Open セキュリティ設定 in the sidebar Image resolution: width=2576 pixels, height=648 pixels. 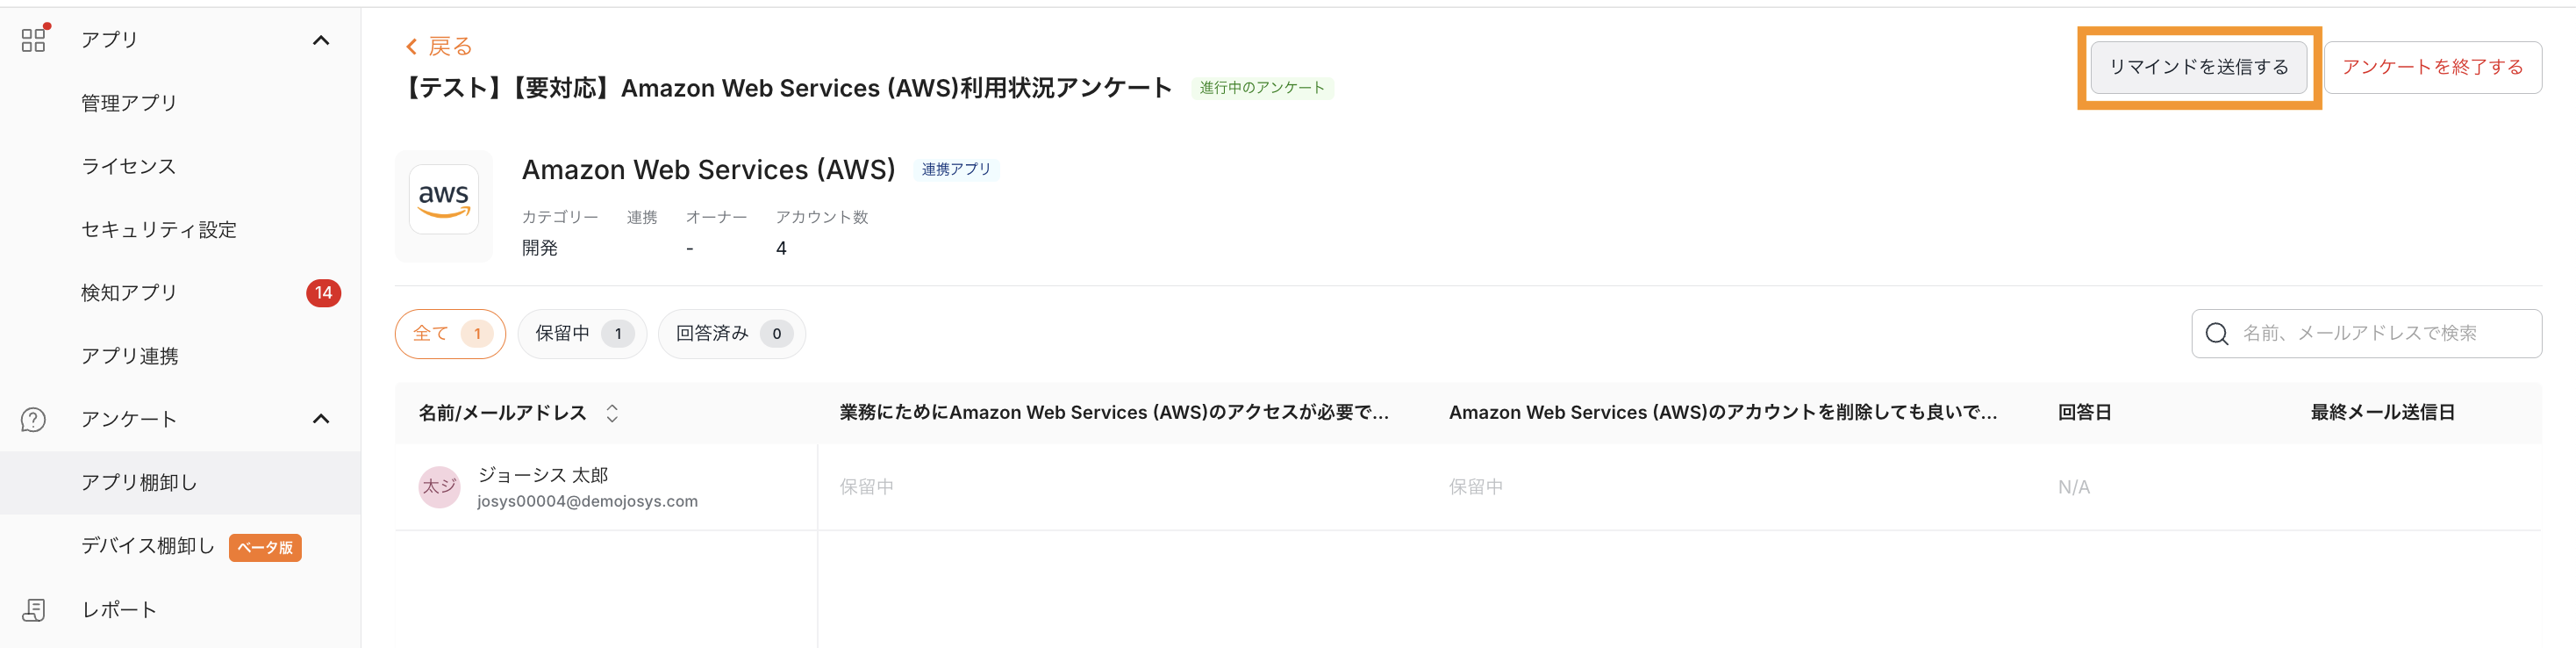tap(159, 230)
